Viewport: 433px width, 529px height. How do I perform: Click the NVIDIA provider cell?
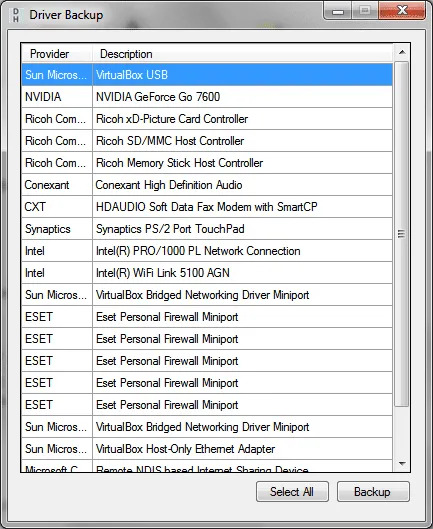[57, 97]
